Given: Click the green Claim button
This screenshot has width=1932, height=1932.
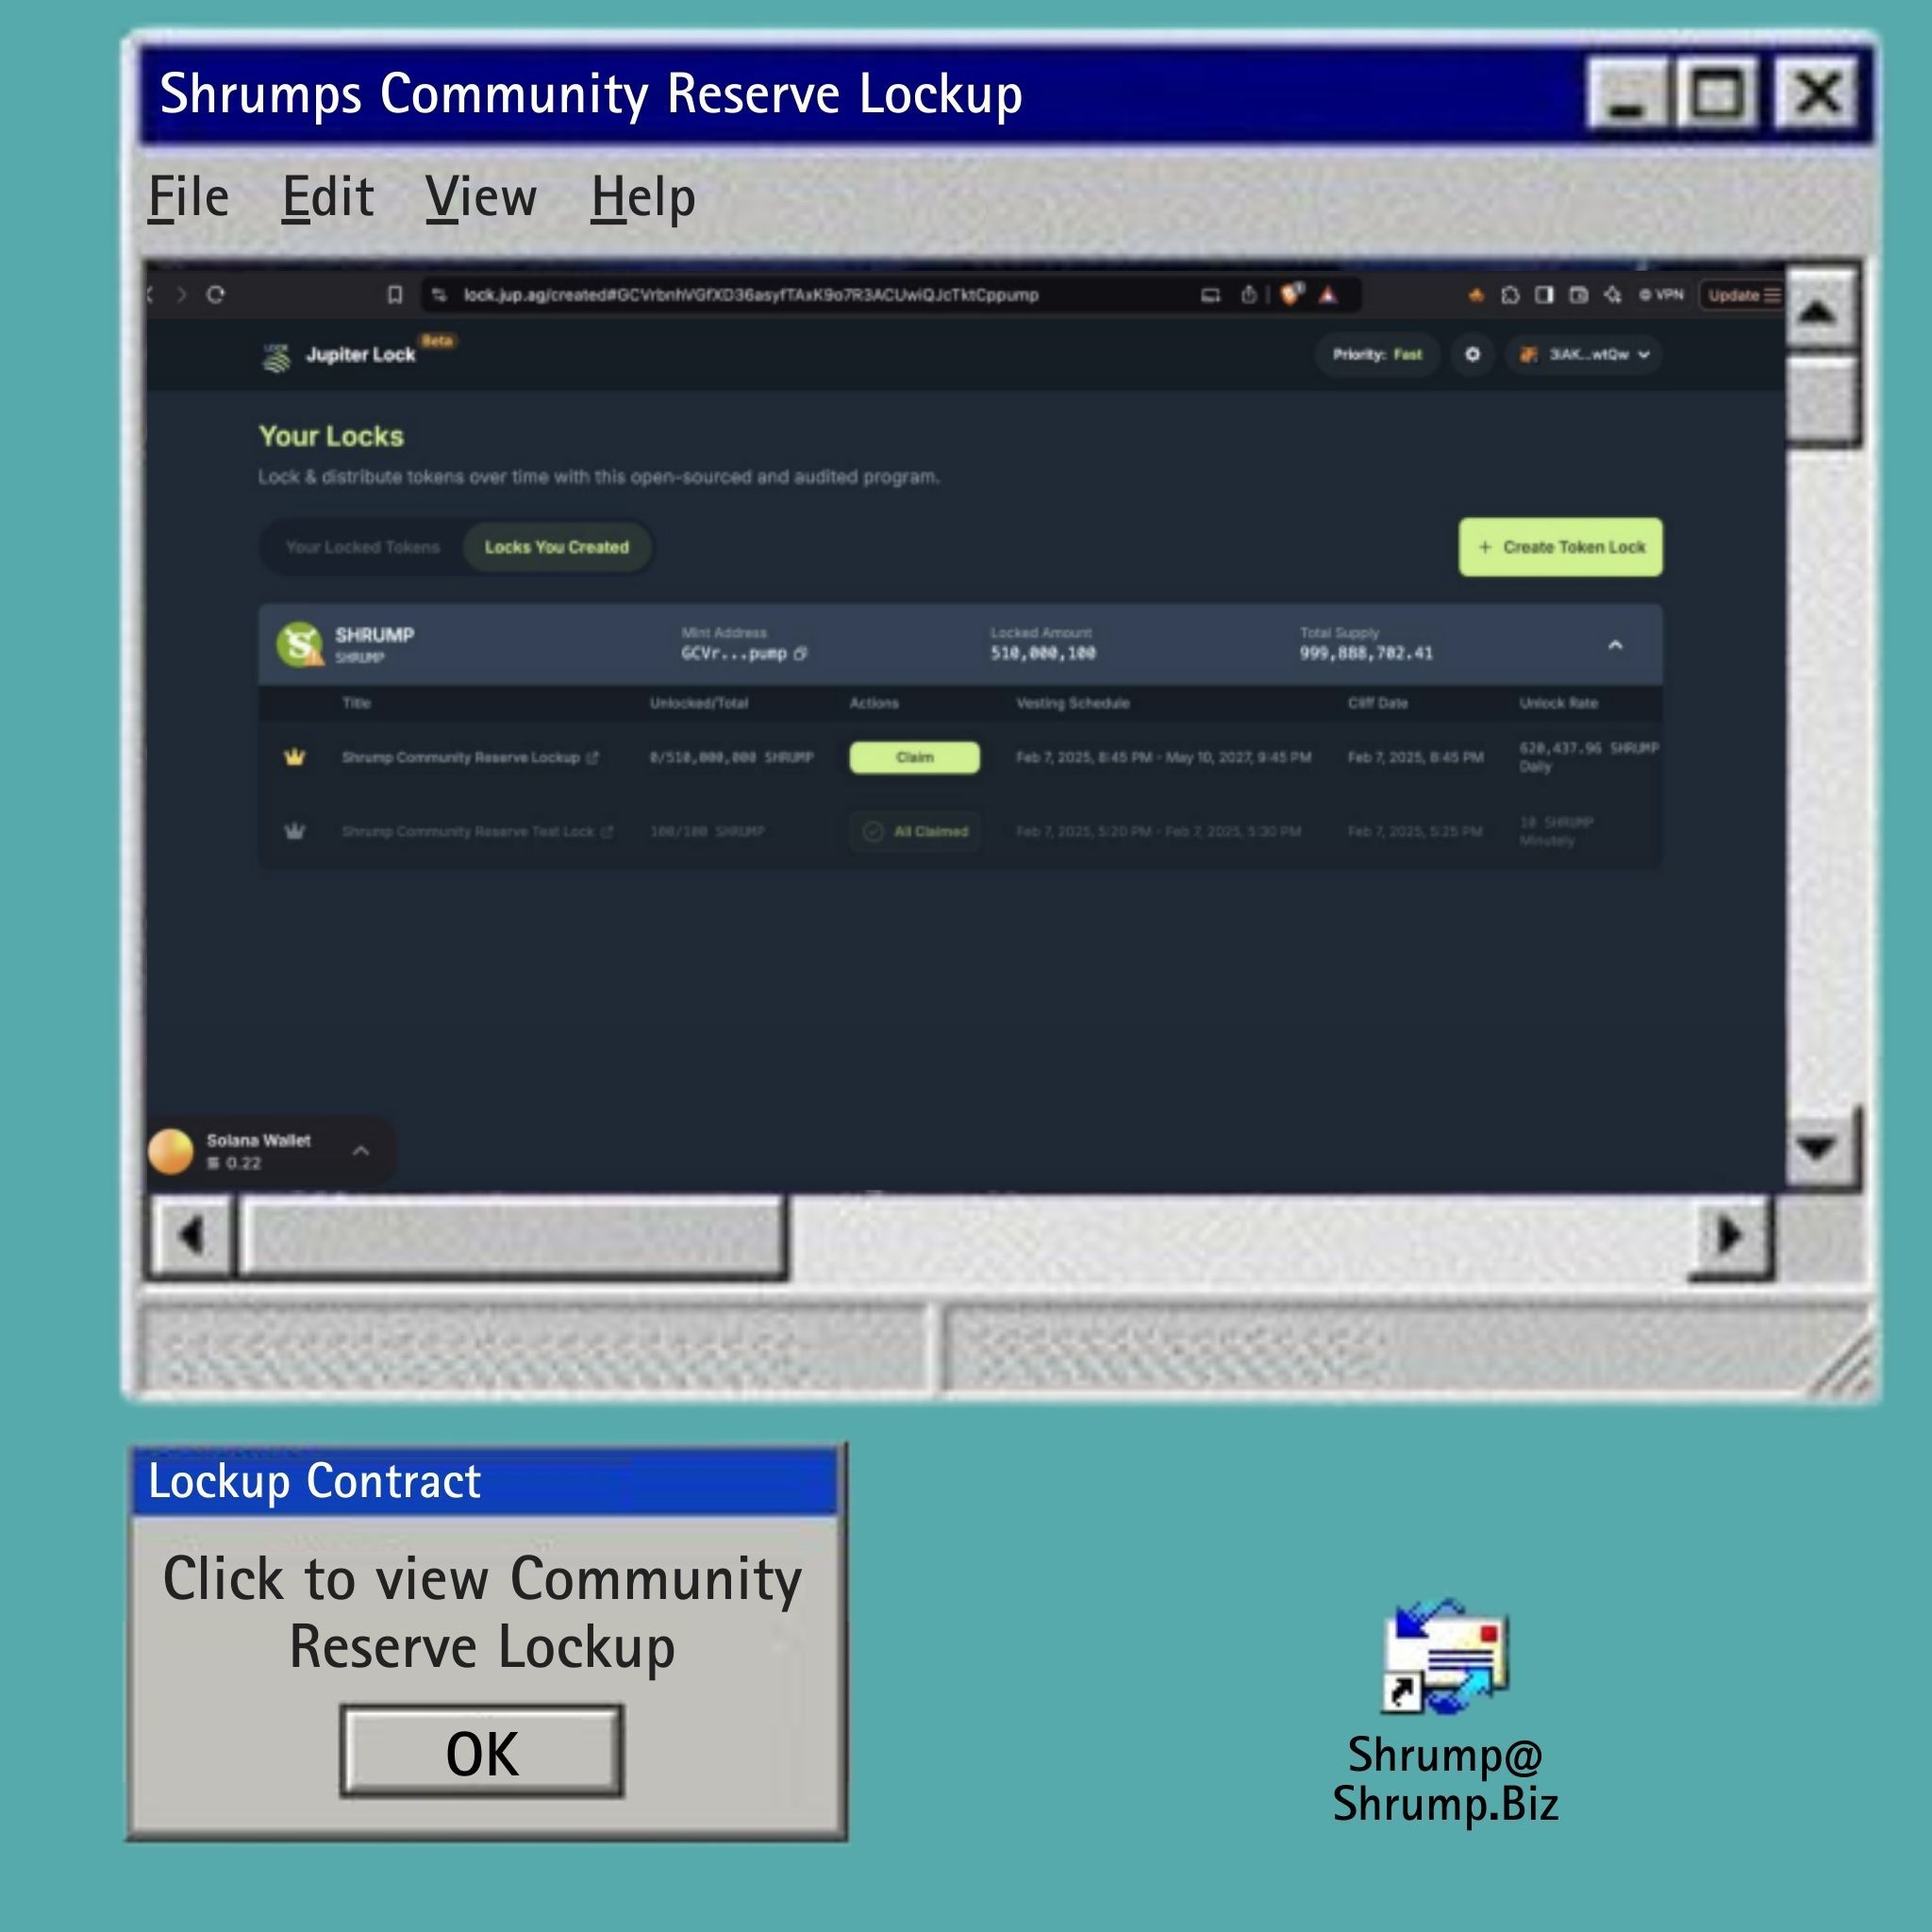Looking at the screenshot, I should point(914,757).
